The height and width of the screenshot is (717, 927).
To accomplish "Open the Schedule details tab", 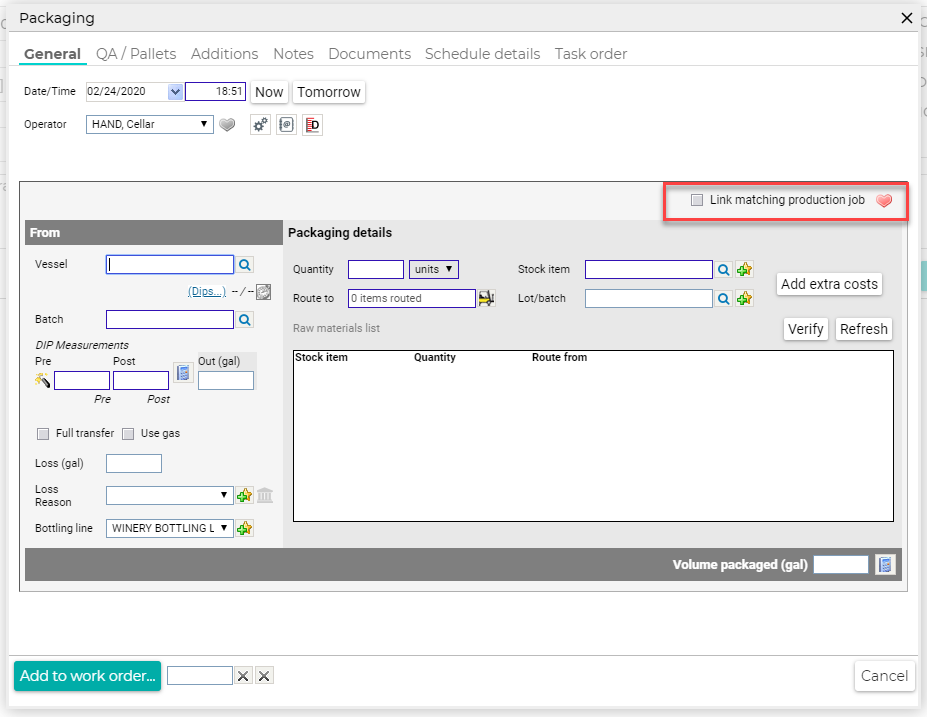I will pos(482,54).
